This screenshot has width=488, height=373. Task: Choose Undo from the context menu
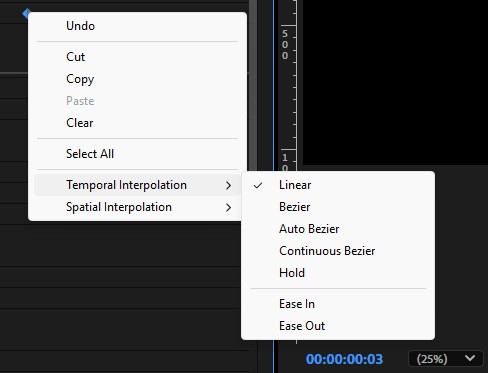pyautogui.click(x=137, y=26)
